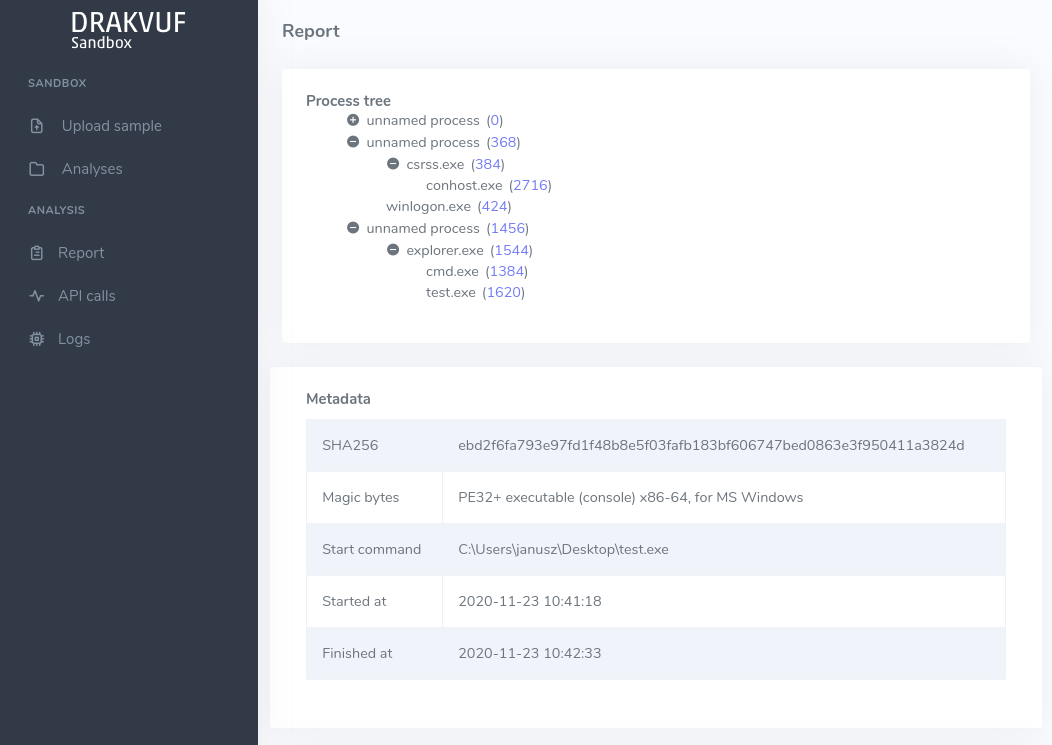Click PID 2716 link next to conhost.exe
This screenshot has height=745, width=1052.
click(531, 185)
